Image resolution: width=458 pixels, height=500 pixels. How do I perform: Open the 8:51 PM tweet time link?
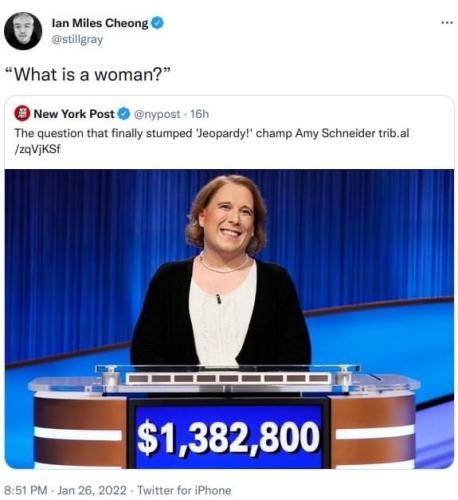[x=25, y=490]
